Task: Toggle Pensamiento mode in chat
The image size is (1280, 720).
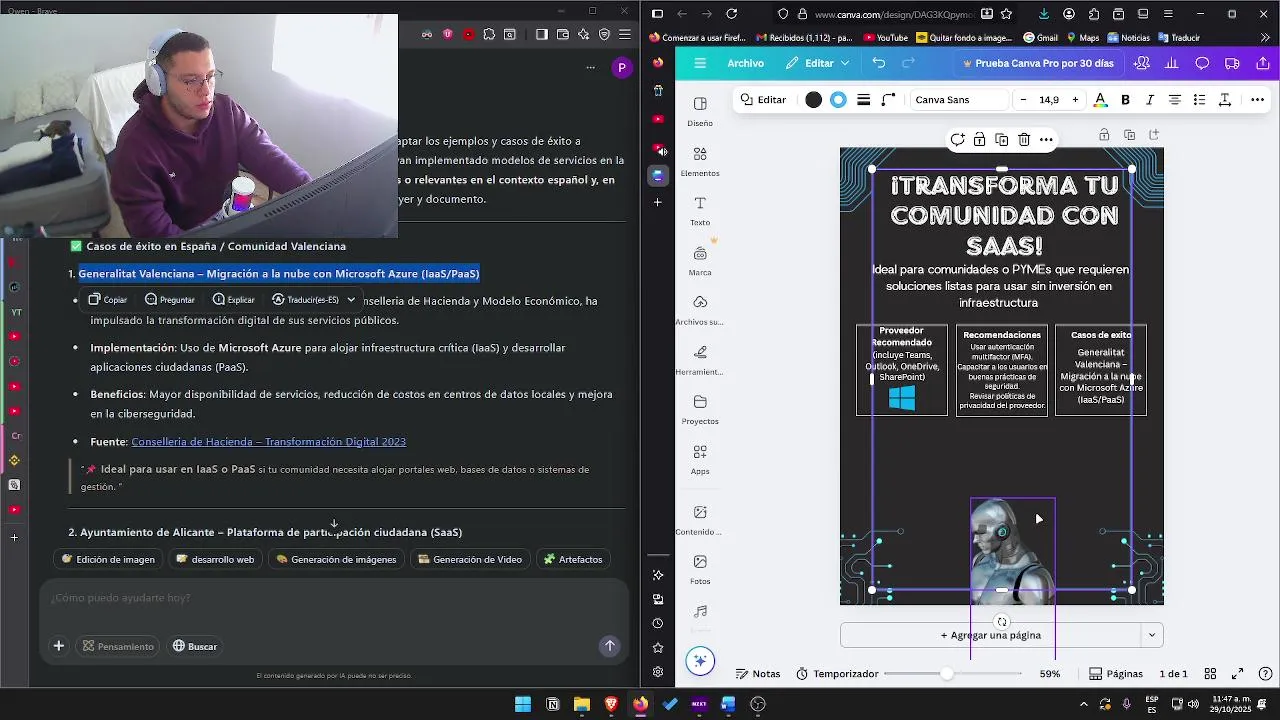Action: [118, 646]
